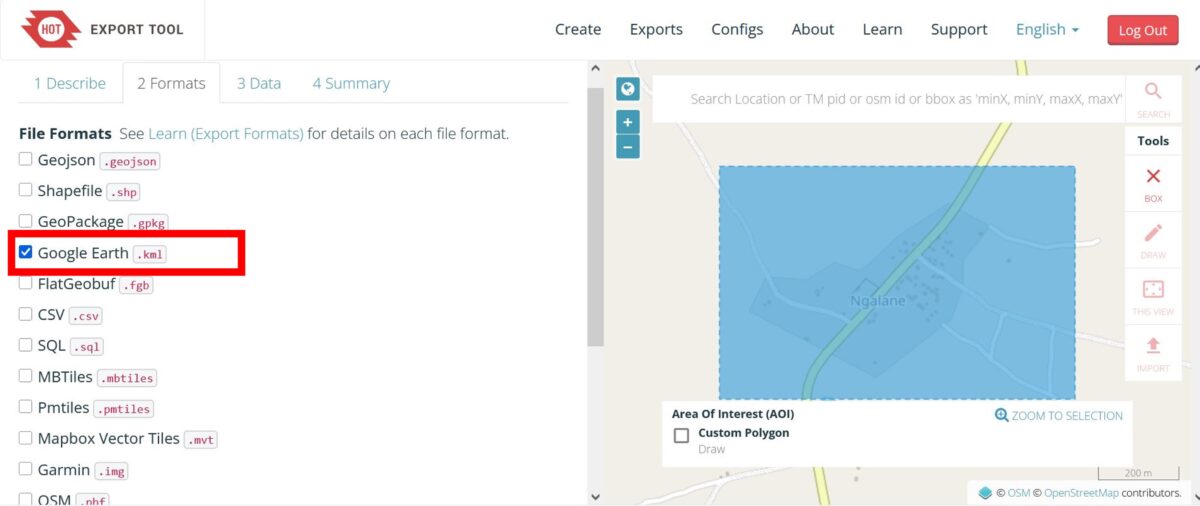Uncheck Google Earth .kml format
This screenshot has height=506, width=1200.
26,252
